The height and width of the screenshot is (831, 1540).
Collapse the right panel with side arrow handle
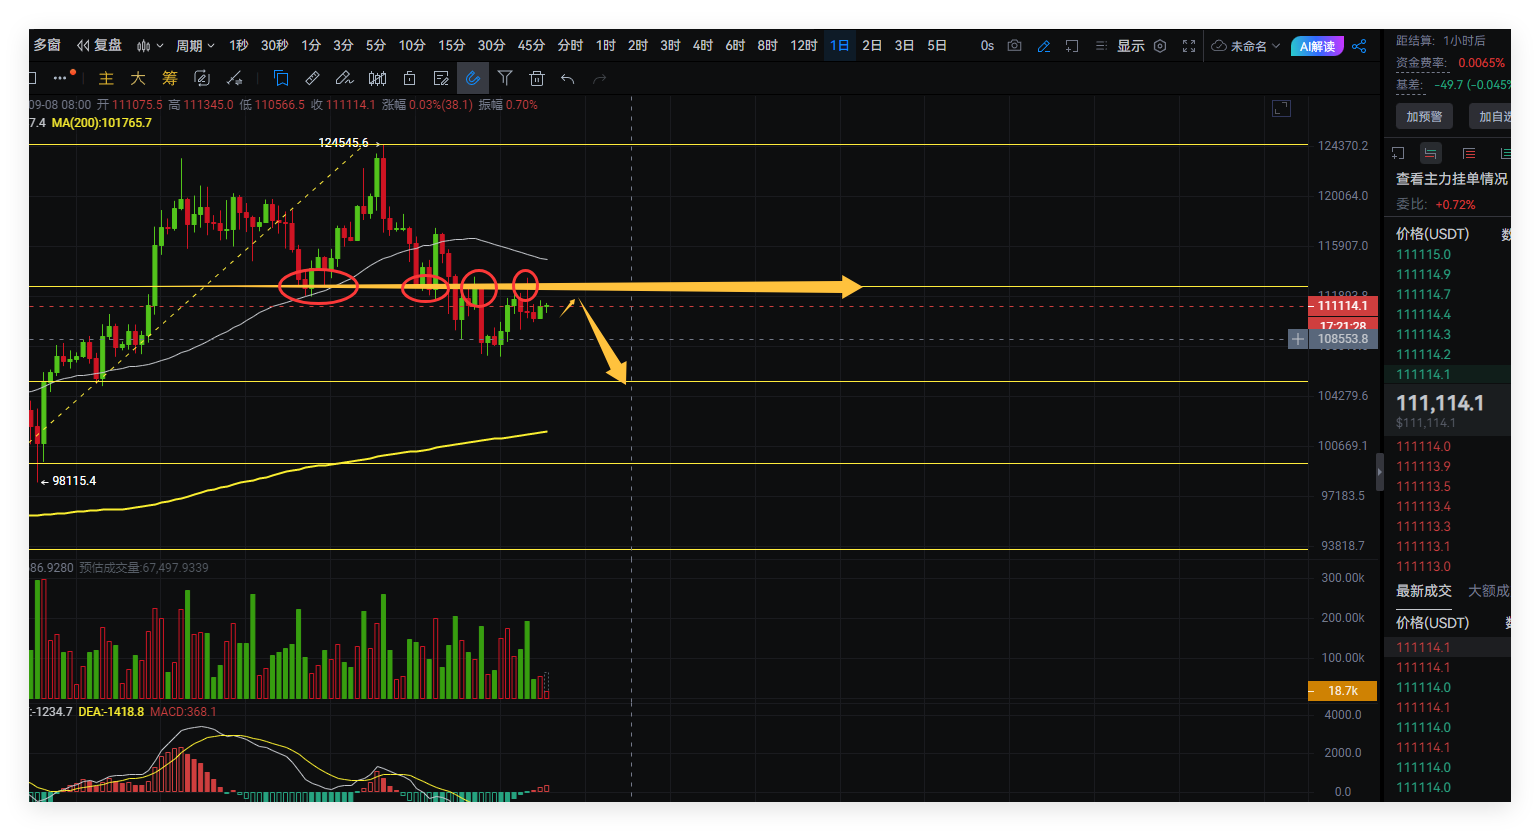tap(1380, 472)
